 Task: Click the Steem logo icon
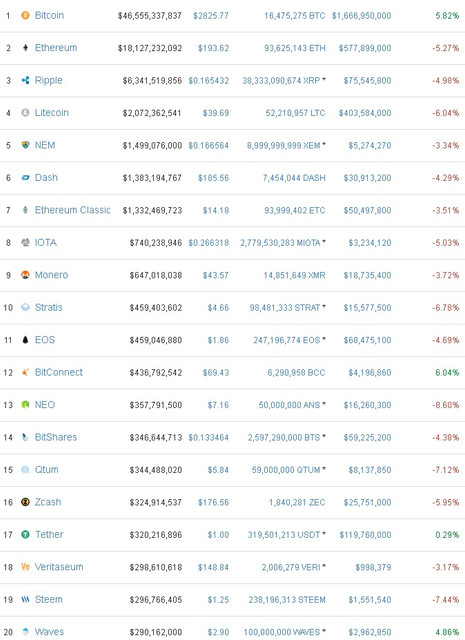pos(25,599)
